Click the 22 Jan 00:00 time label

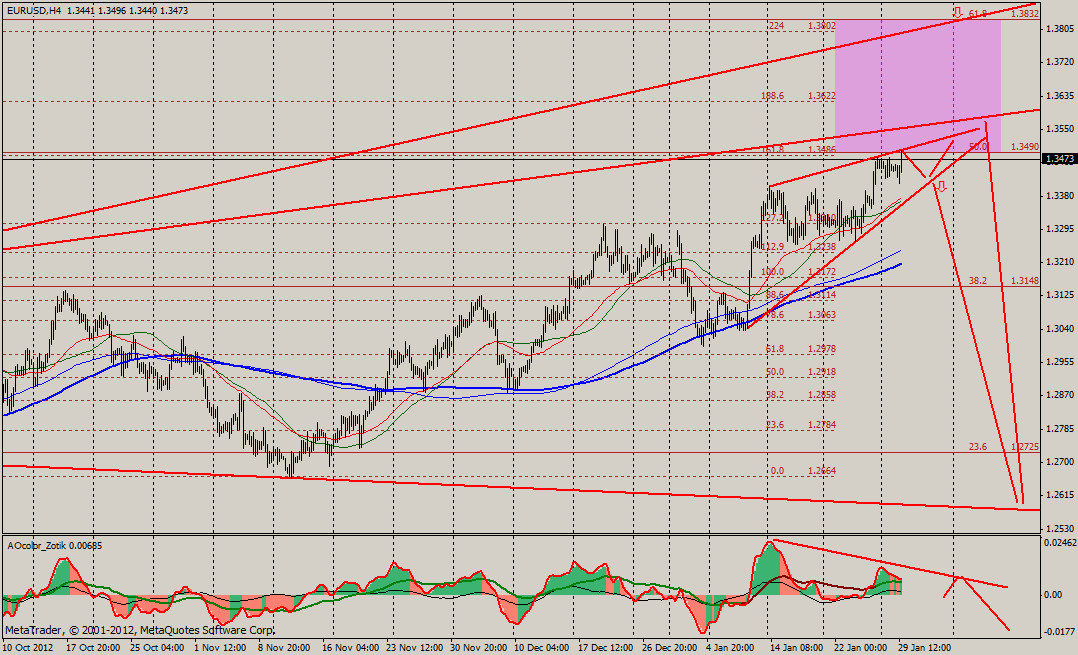click(861, 647)
